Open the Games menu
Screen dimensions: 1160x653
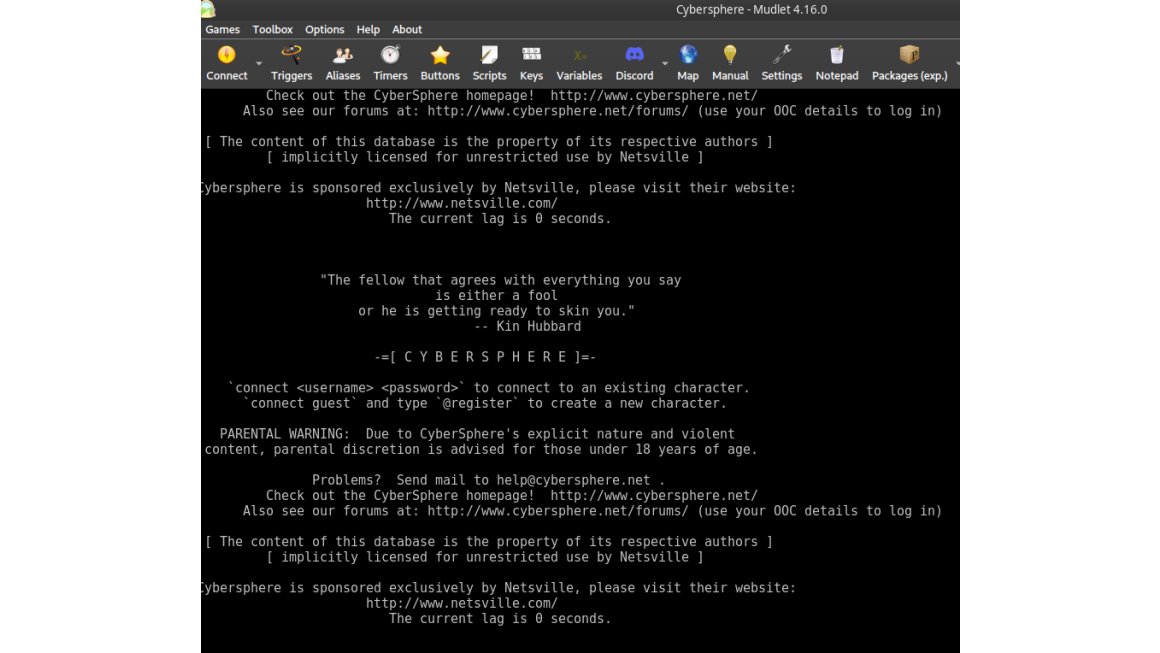[x=223, y=30]
